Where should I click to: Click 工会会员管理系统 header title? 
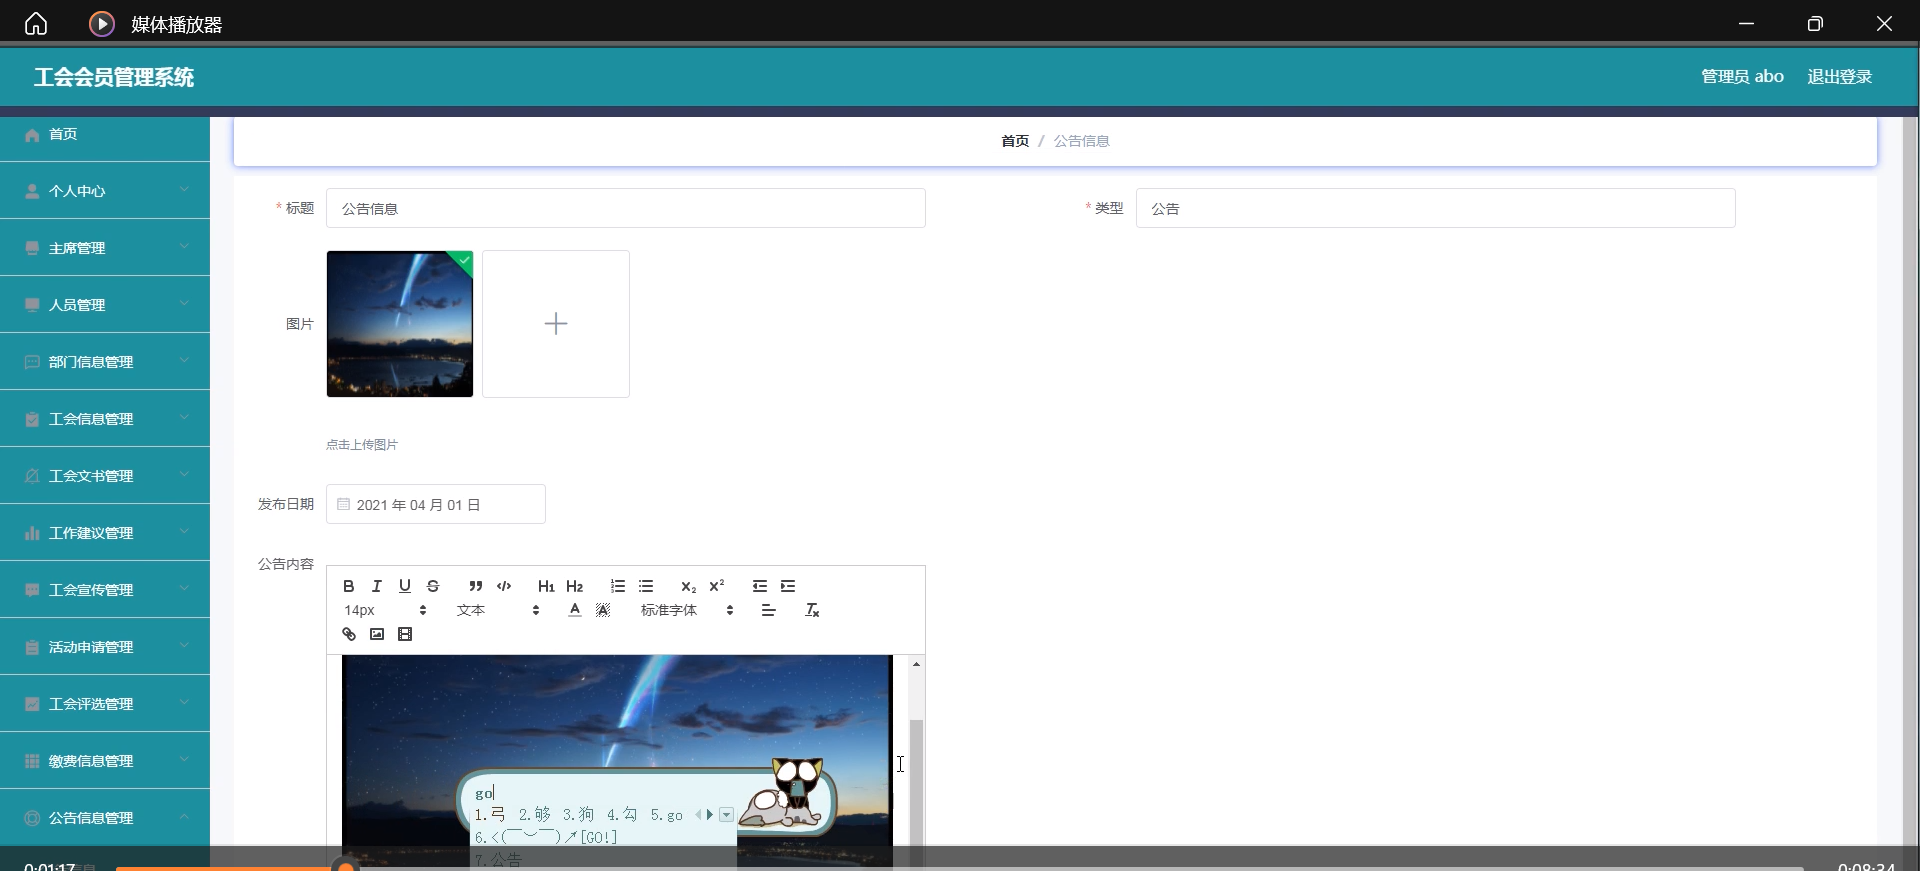[114, 77]
